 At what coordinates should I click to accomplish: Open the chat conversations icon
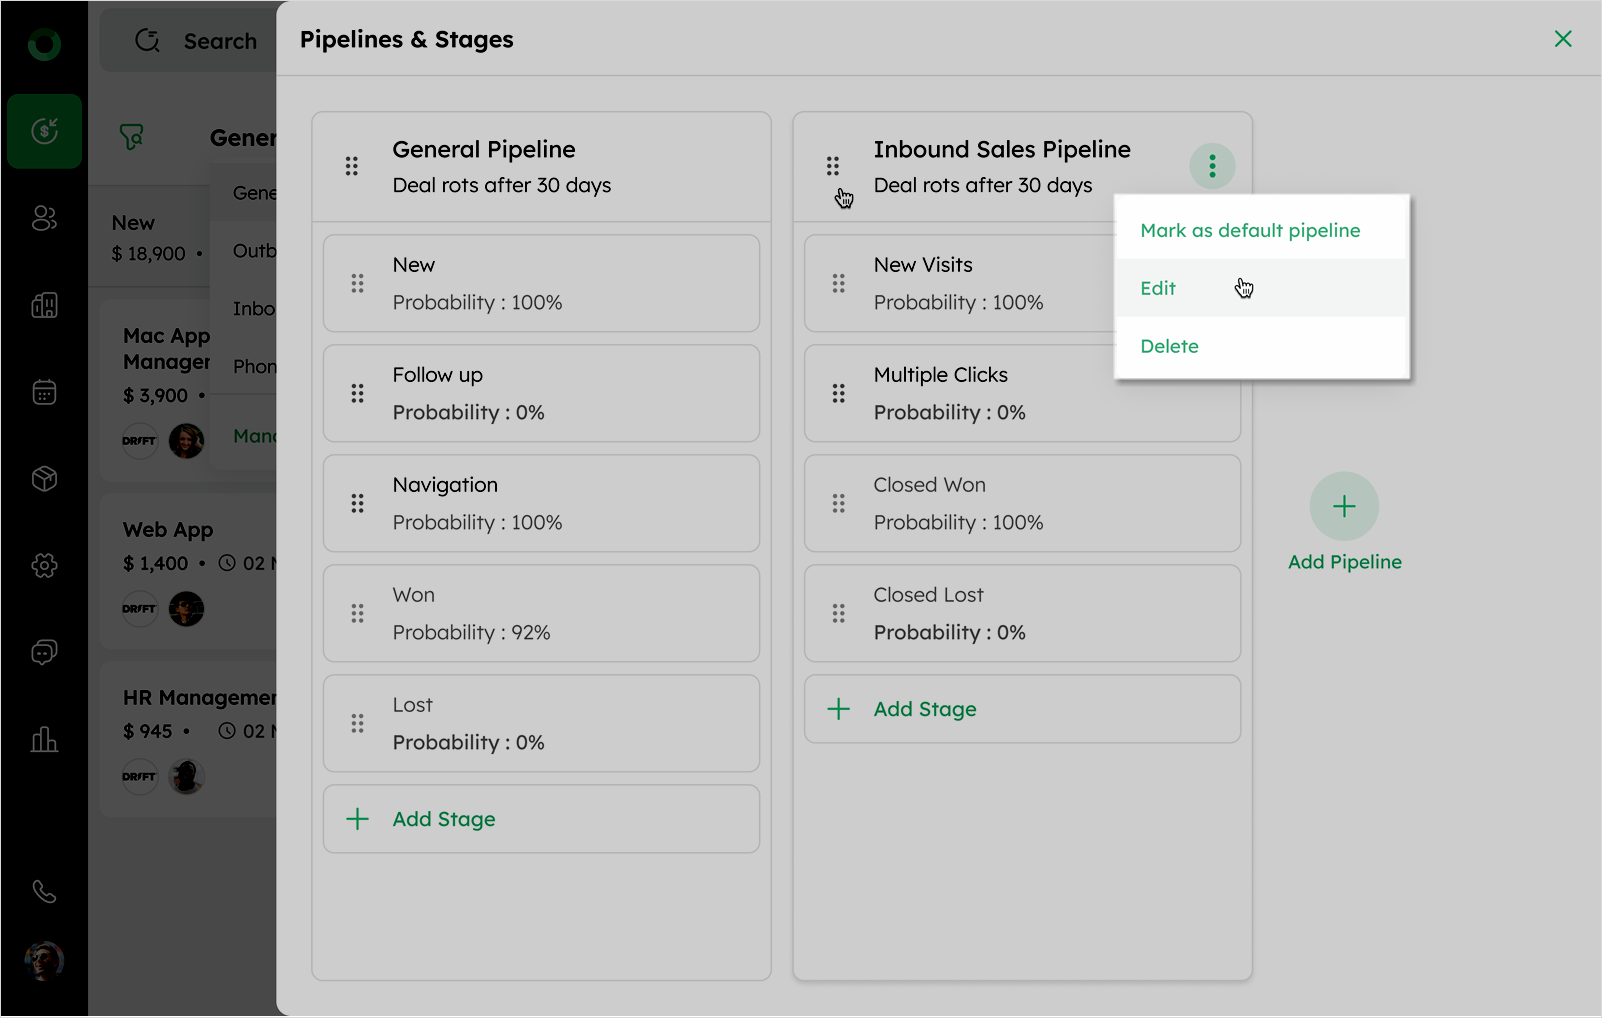tap(44, 653)
